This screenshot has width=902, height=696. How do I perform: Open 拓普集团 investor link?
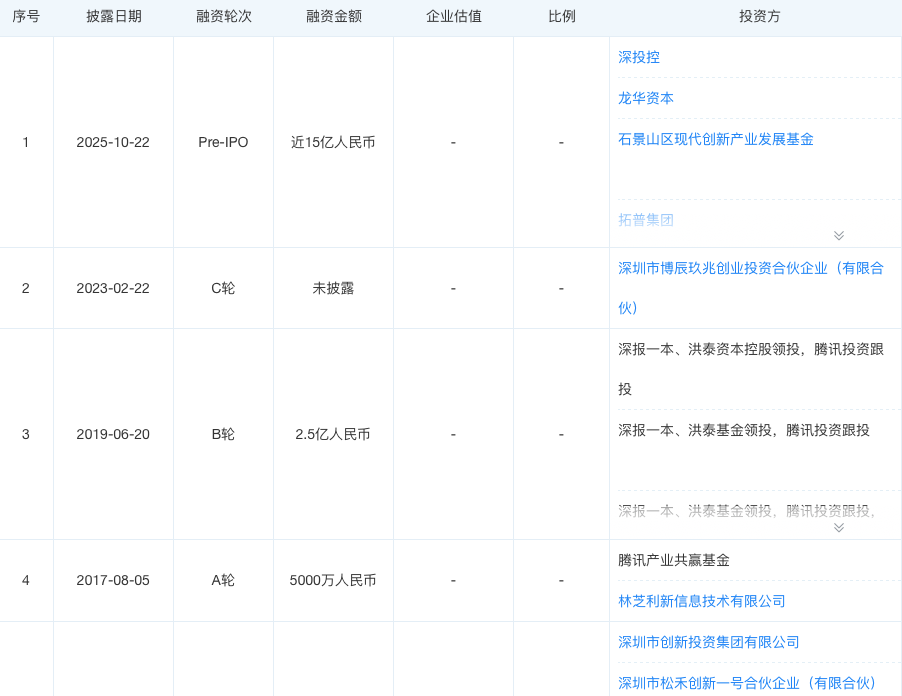click(x=646, y=219)
